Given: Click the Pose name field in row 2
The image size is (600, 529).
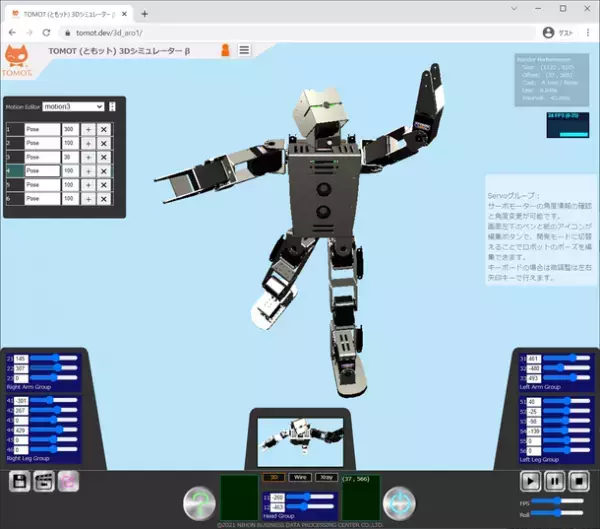Looking at the screenshot, I should [x=42, y=143].
